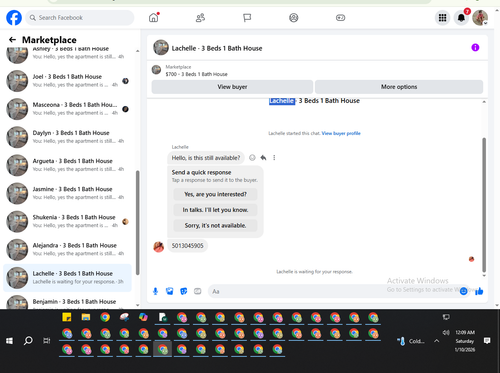Image resolution: width=500 pixels, height=373 pixels.
Task: Open conversation information purple icon
Action: click(x=475, y=48)
